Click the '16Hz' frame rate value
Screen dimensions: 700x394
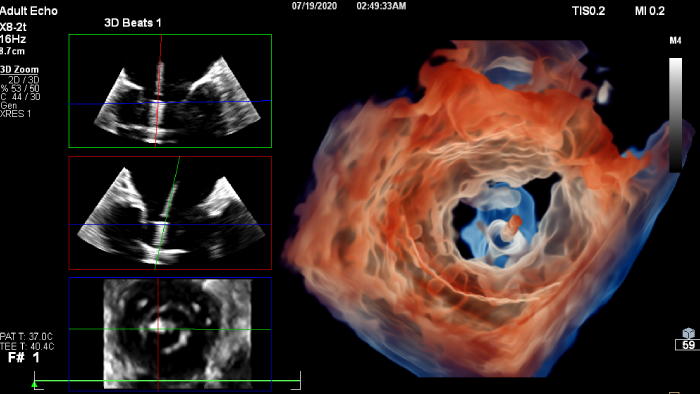[13, 39]
